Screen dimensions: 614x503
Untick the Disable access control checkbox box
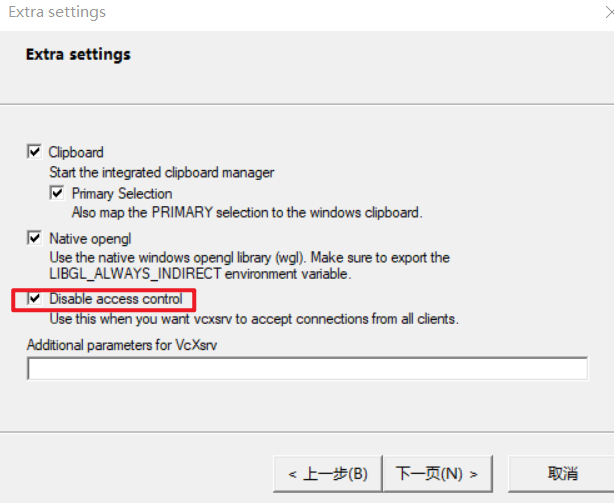(x=34, y=299)
